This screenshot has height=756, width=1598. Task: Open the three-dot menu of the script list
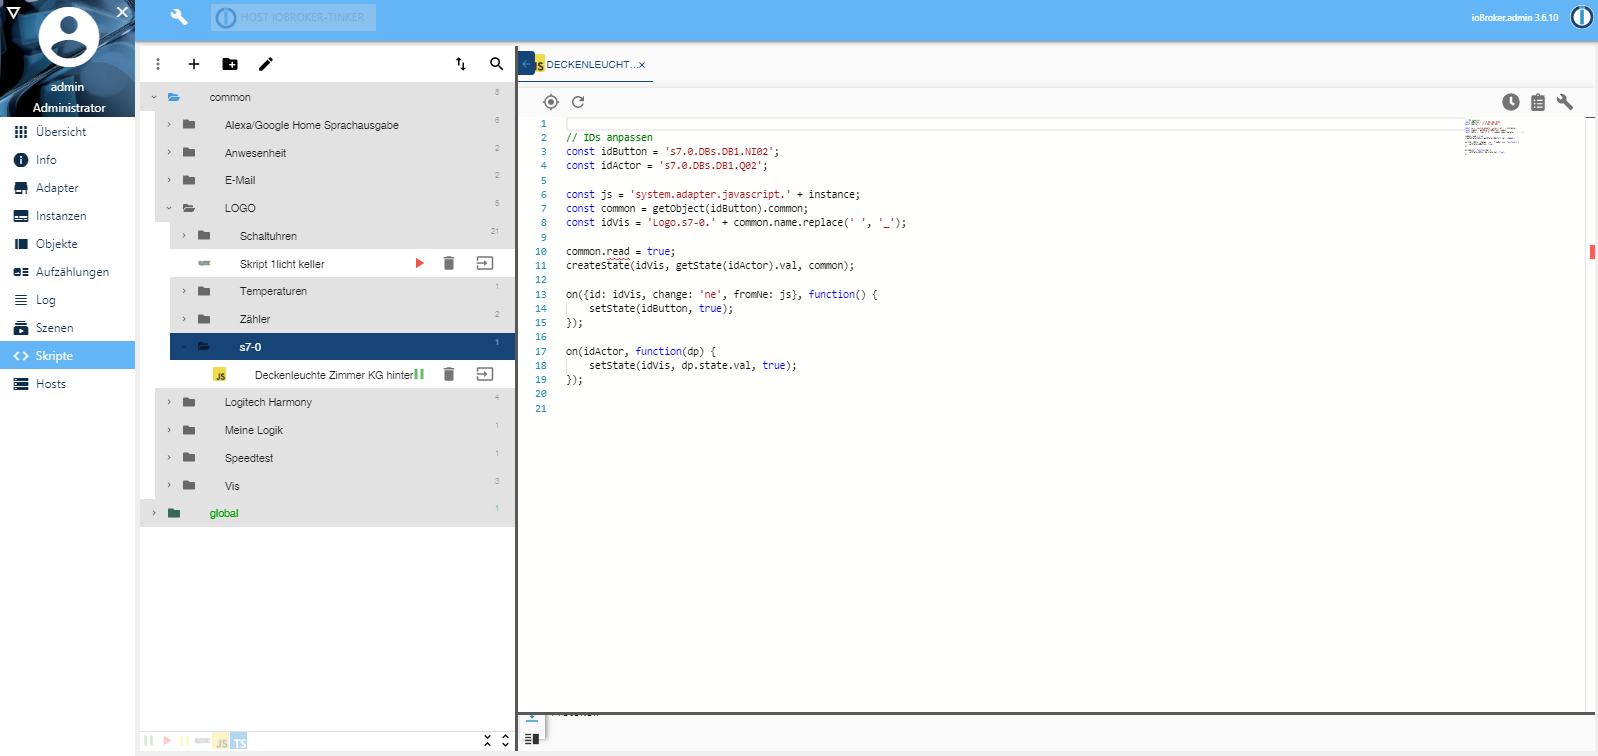click(158, 64)
